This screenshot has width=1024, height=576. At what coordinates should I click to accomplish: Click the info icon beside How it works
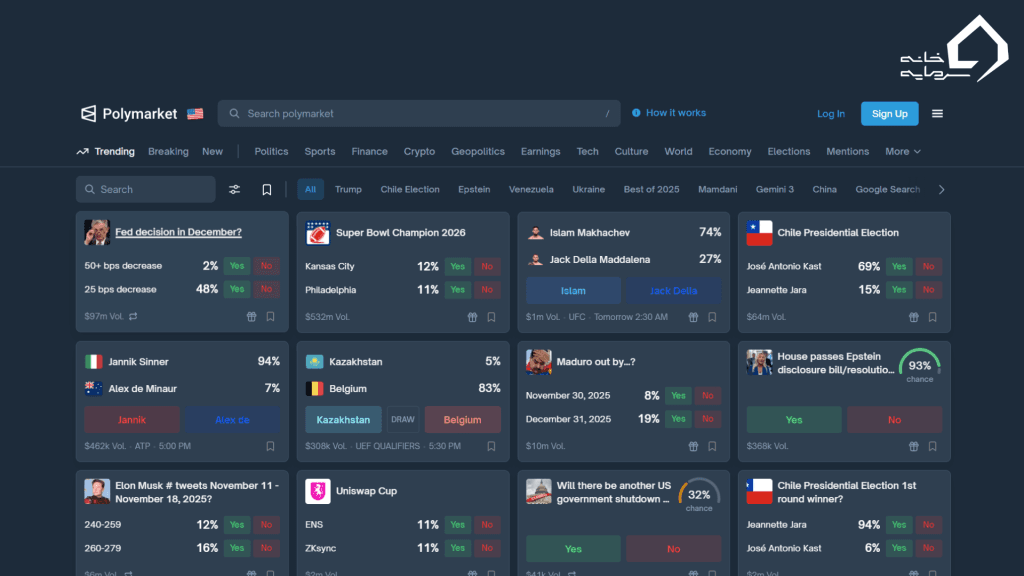tap(636, 113)
